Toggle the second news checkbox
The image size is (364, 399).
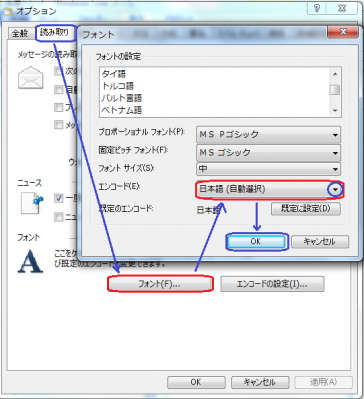[58, 217]
